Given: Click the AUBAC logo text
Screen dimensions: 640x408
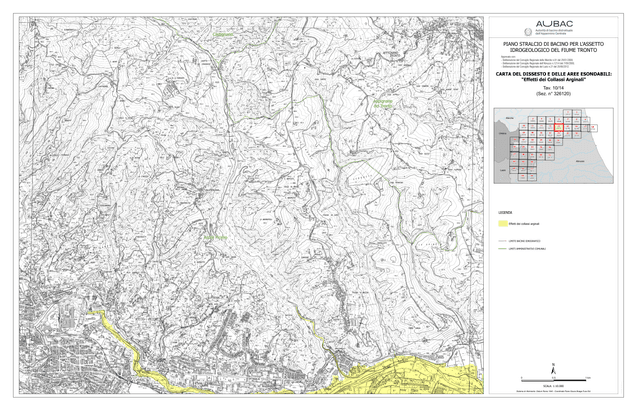Looking at the screenshot, I should tap(554, 24).
